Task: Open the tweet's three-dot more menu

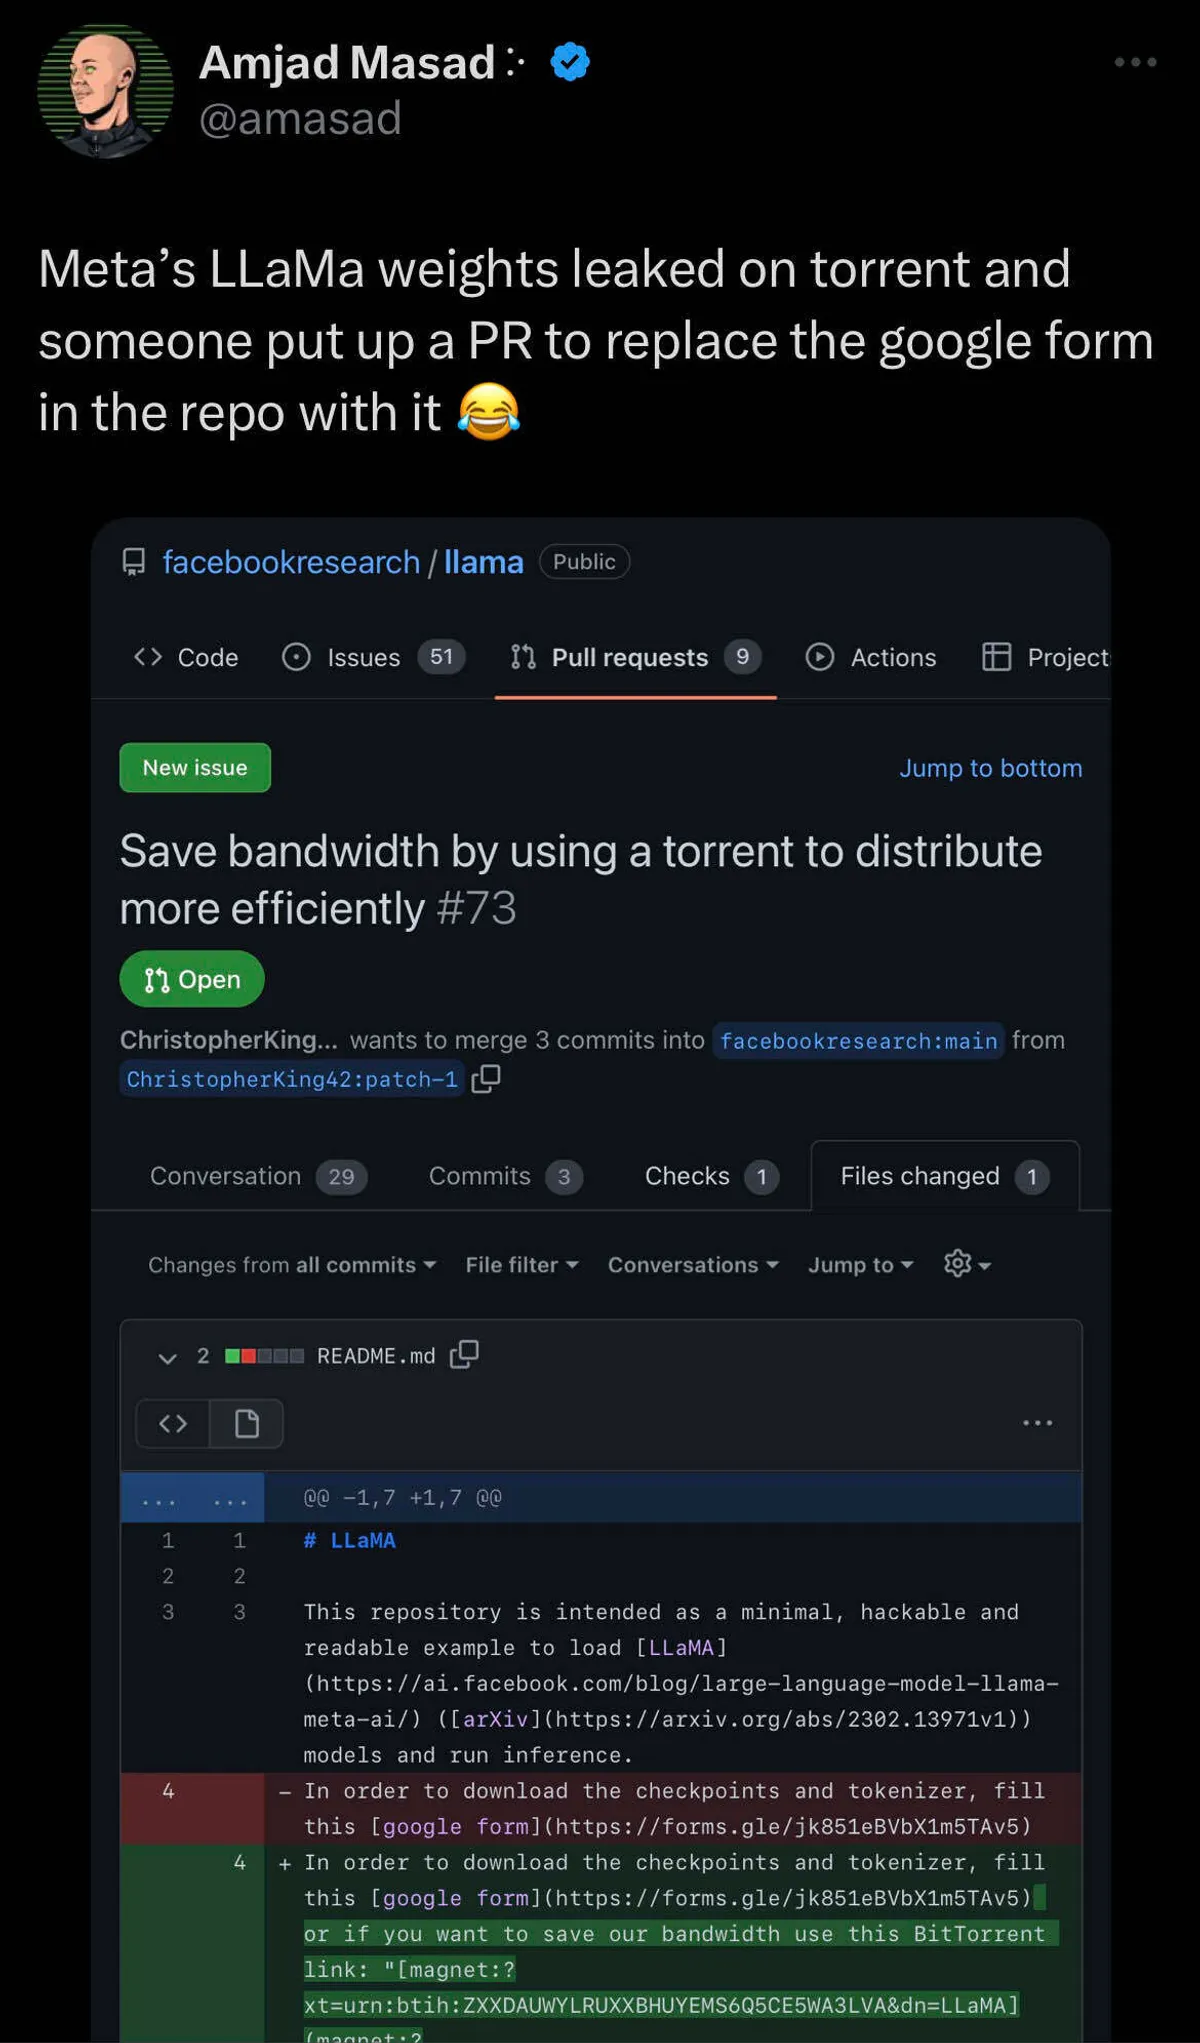Action: [1135, 62]
